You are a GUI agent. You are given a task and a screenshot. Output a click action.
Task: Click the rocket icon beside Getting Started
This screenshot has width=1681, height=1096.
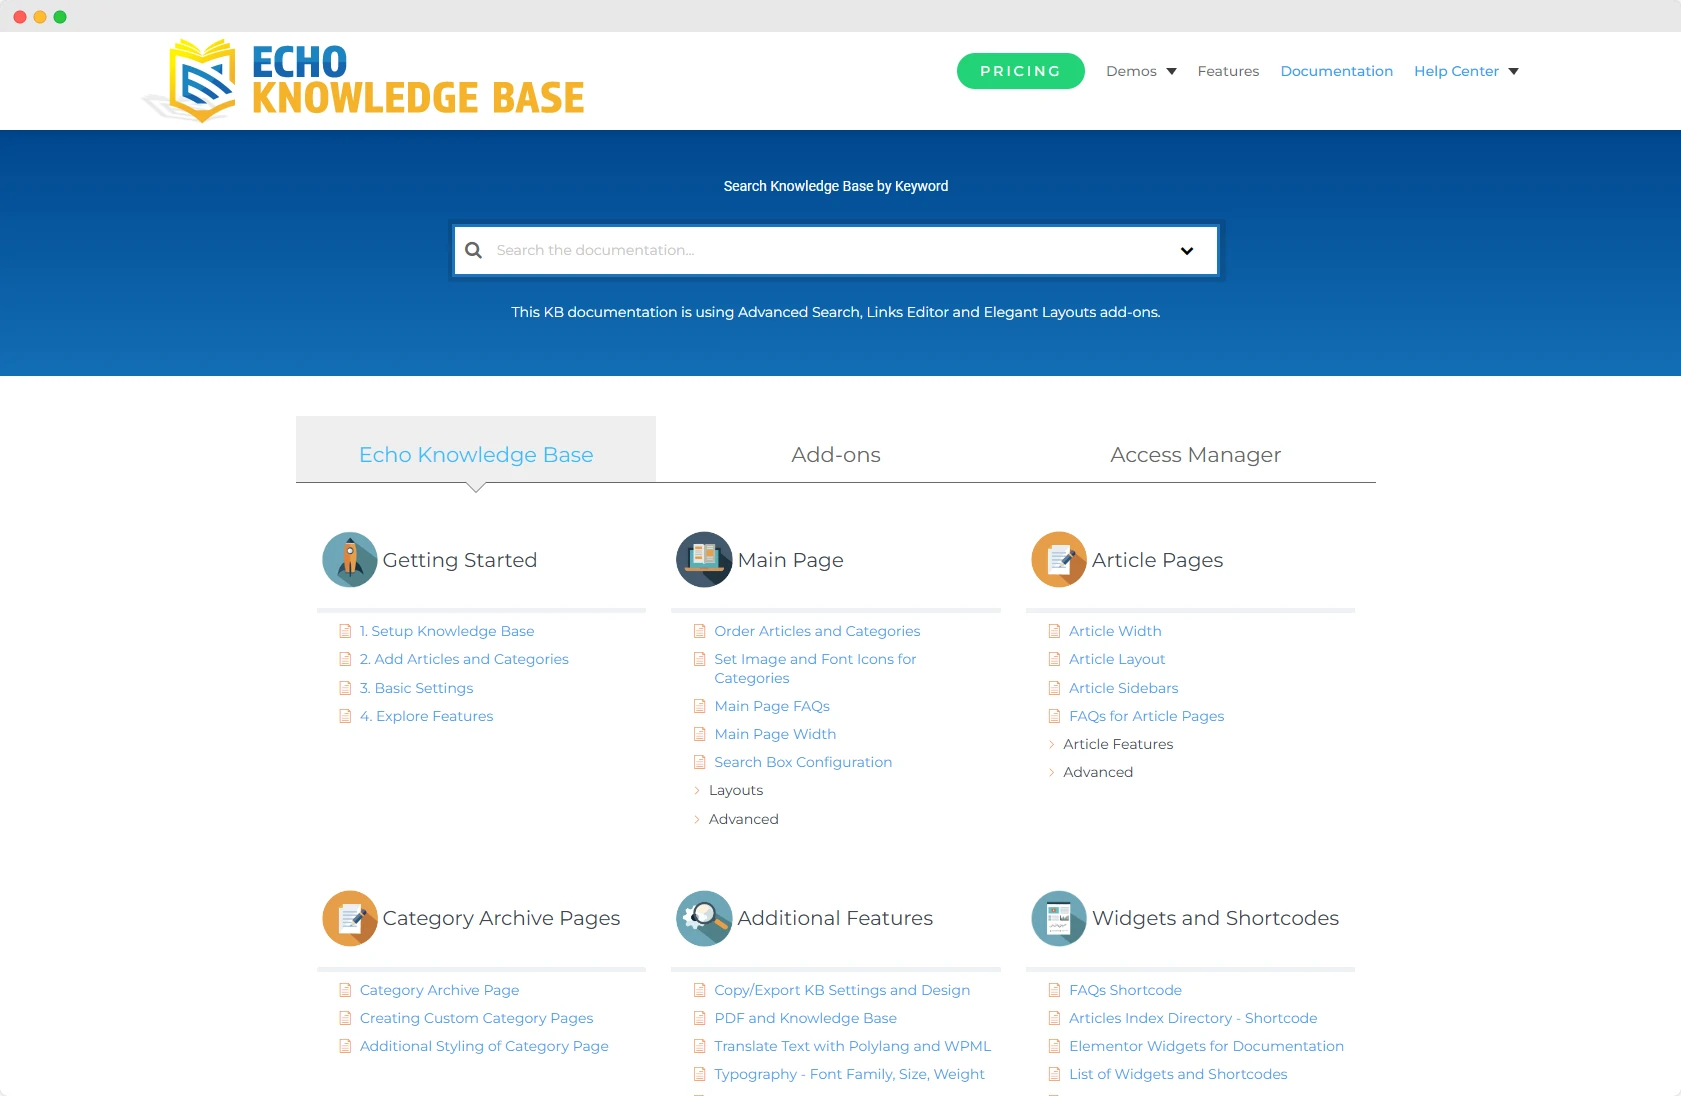point(349,559)
